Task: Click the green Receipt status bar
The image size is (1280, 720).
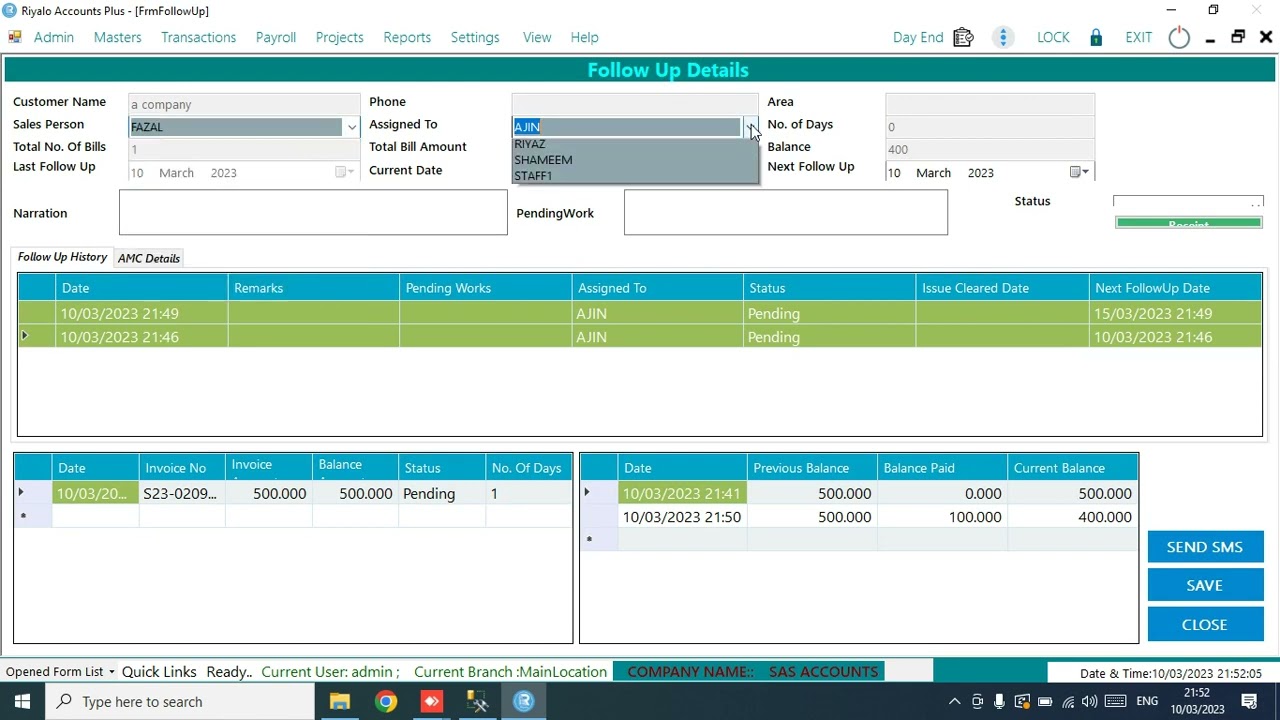Action: pyautogui.click(x=1189, y=222)
